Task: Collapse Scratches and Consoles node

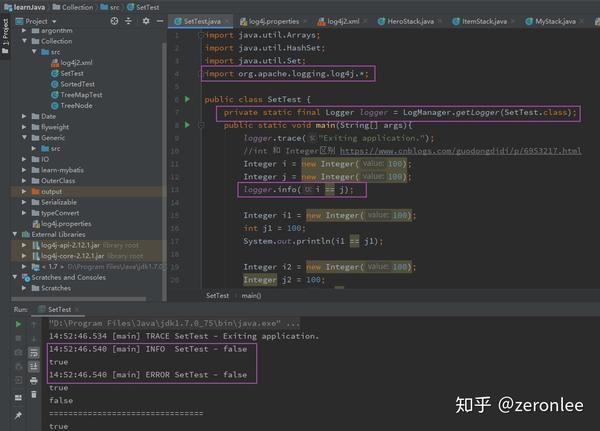Action: coord(15,277)
